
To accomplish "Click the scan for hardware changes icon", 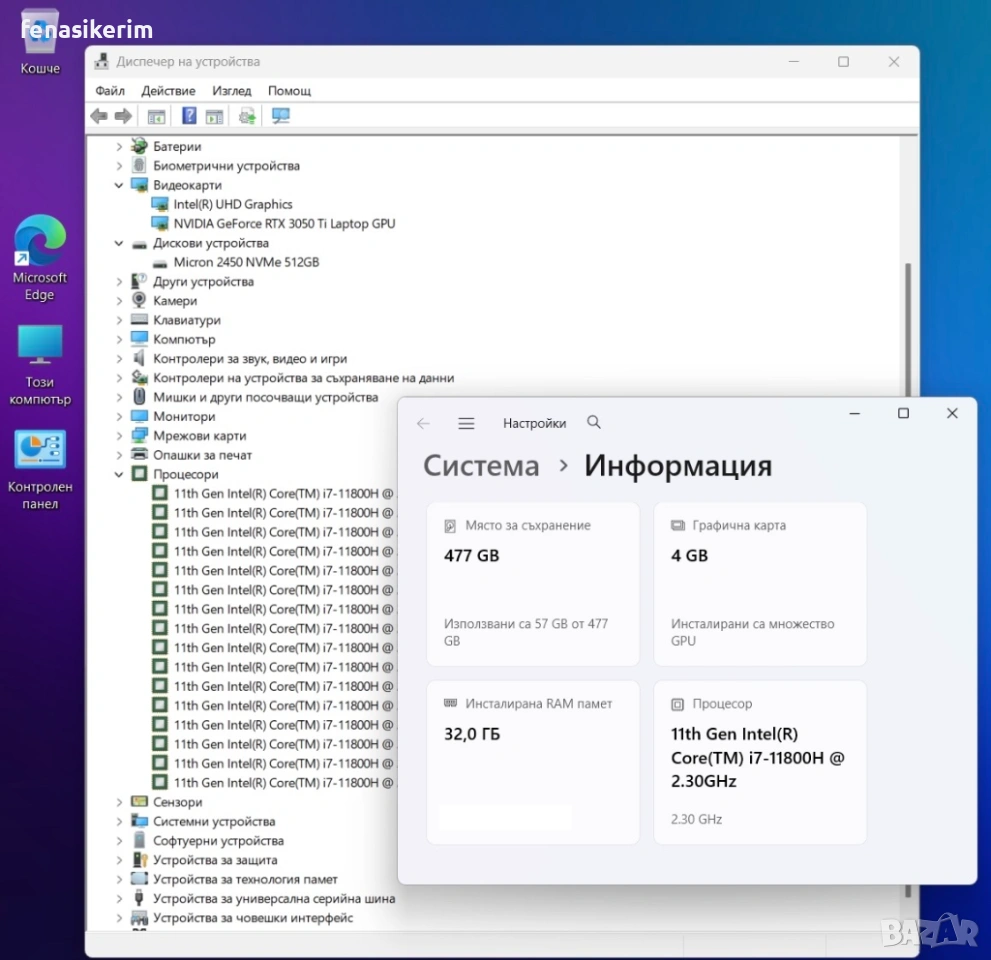I will (x=281, y=116).
